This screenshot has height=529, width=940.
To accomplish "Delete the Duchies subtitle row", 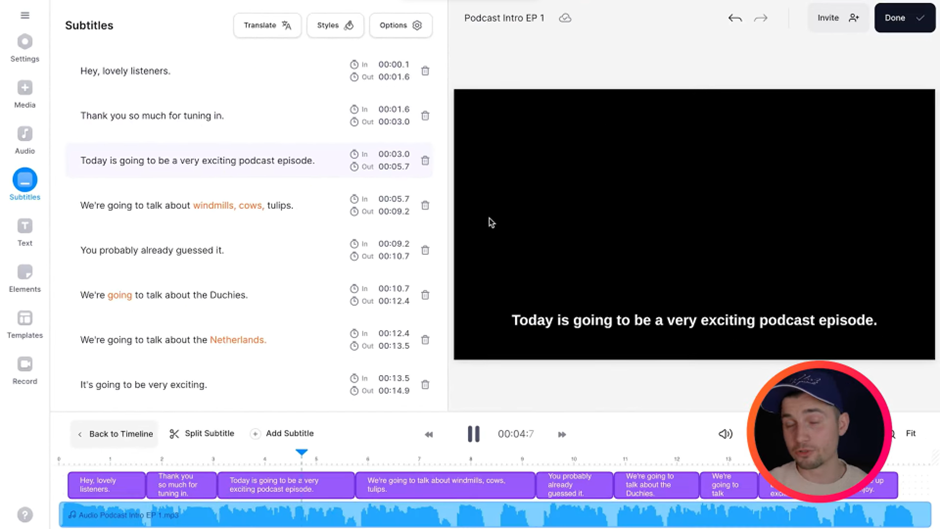I will pyautogui.click(x=425, y=294).
